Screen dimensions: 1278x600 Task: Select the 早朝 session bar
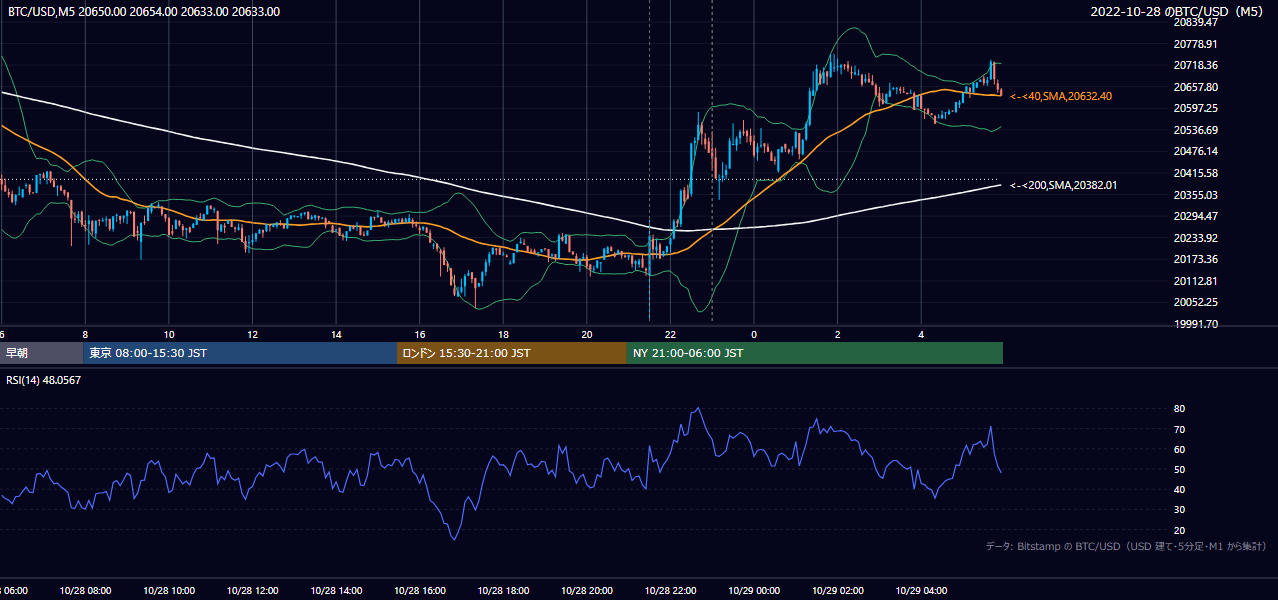(x=41, y=353)
